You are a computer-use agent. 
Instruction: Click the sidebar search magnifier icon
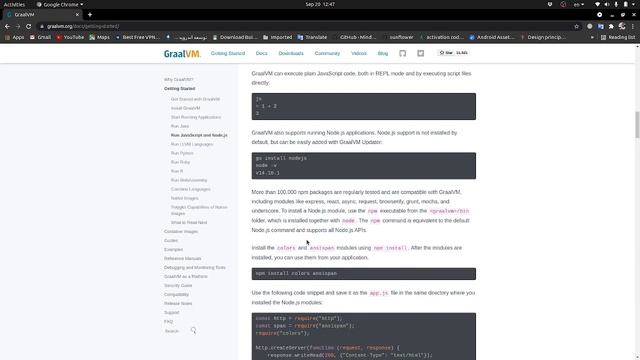click(x=193, y=330)
